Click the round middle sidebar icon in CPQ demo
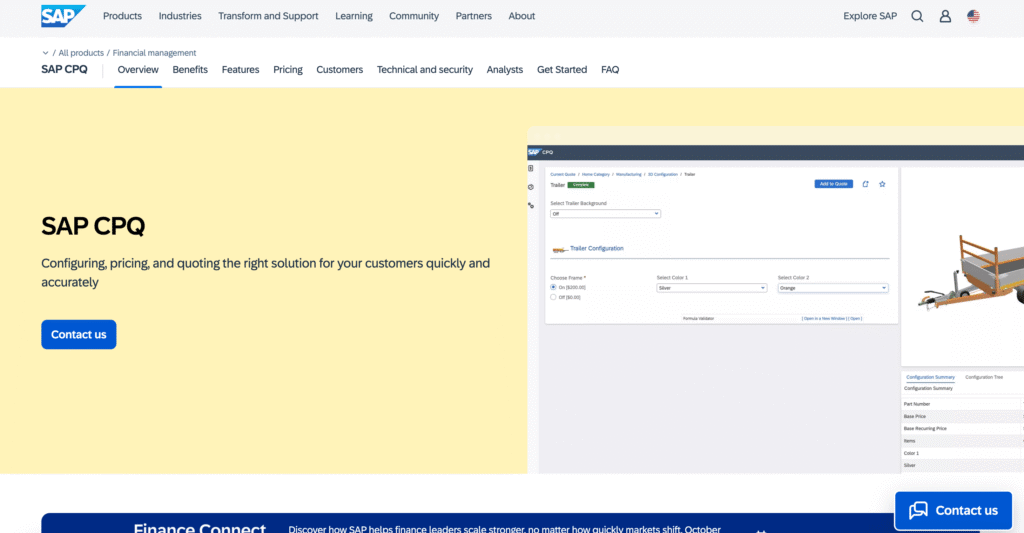Viewport: 1024px width, 533px height. coord(530,187)
